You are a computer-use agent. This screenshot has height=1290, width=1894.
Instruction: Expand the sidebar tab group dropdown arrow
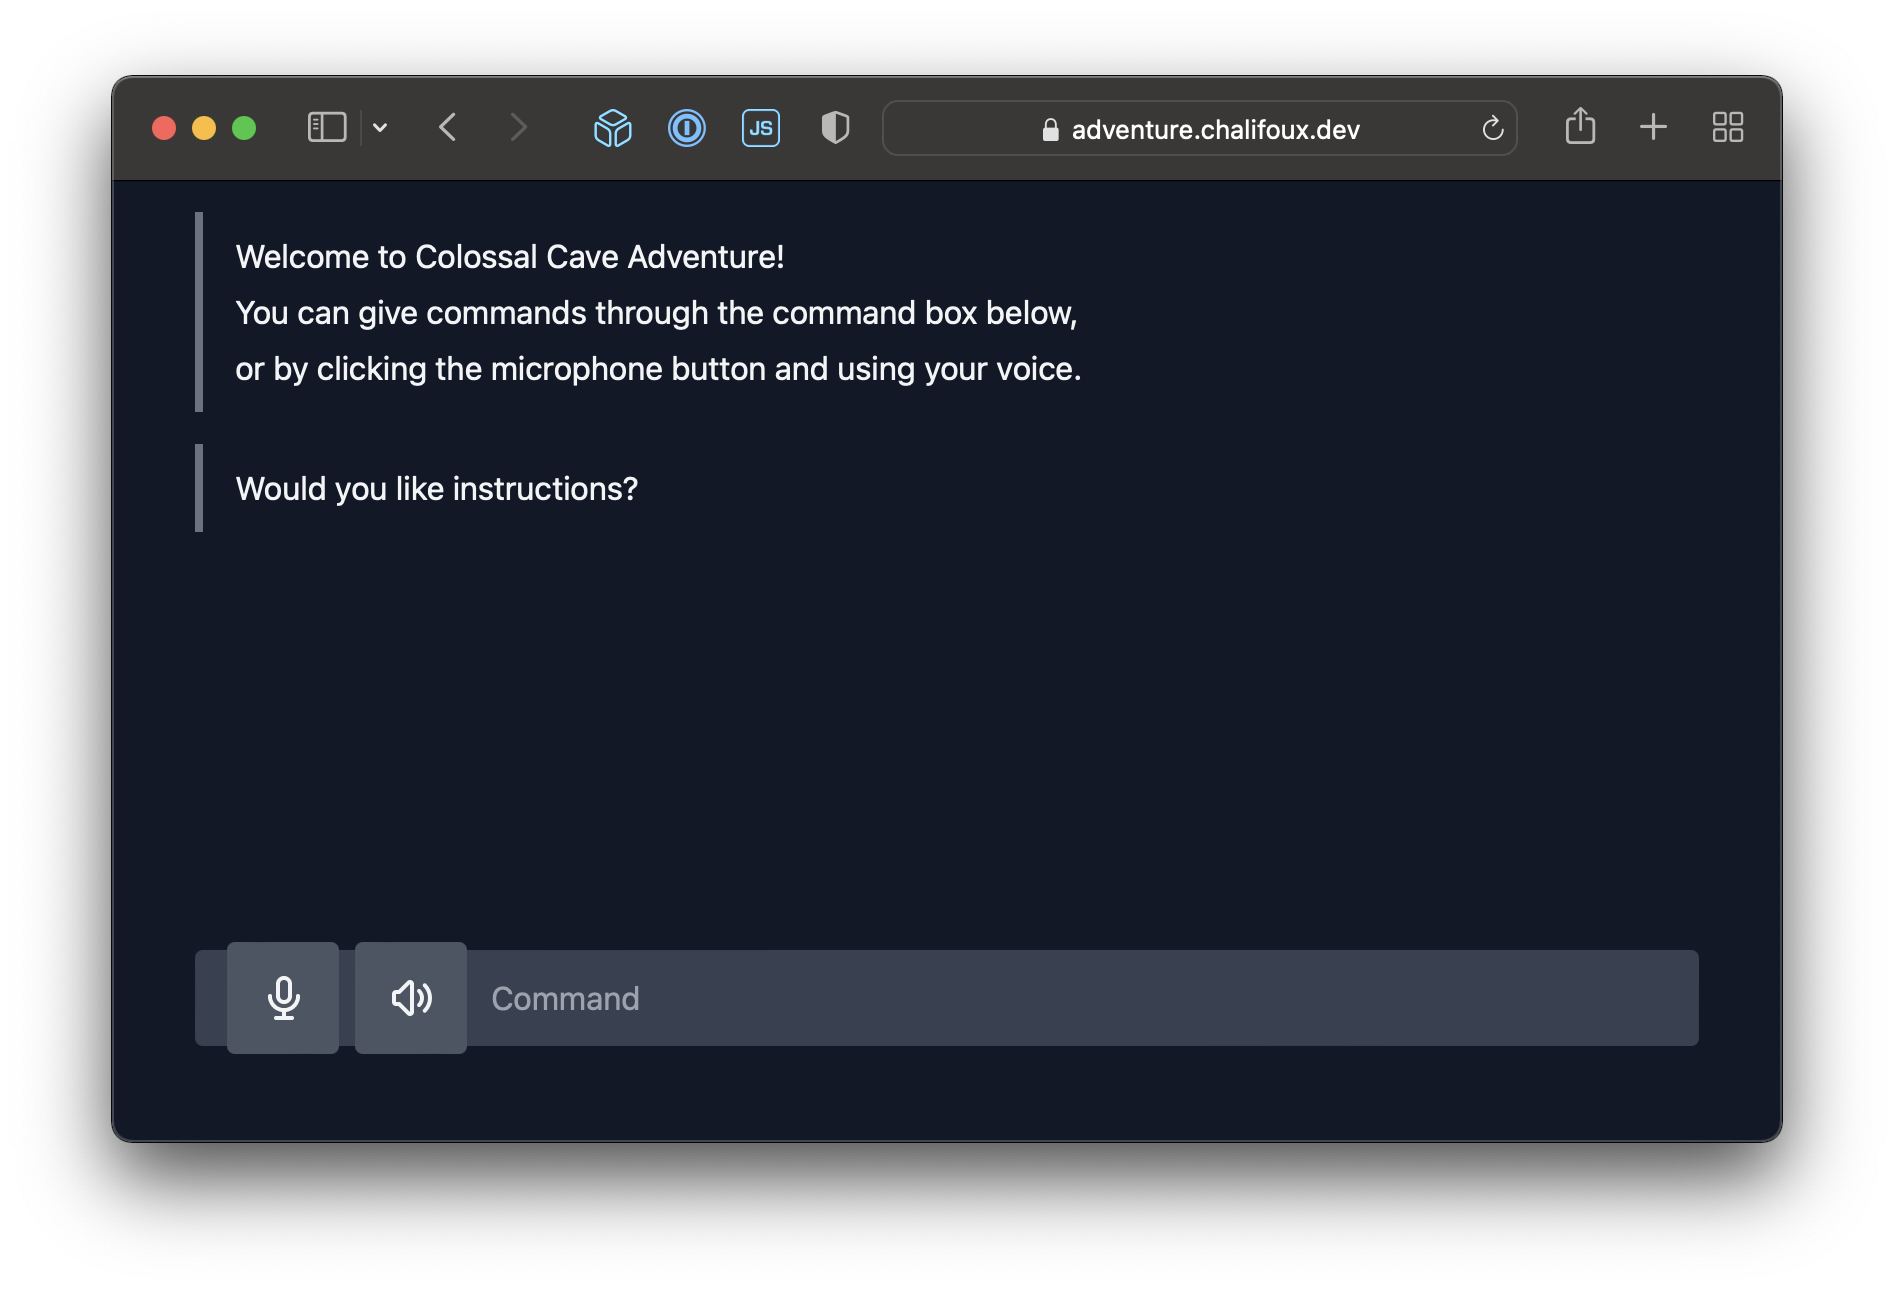pos(380,128)
